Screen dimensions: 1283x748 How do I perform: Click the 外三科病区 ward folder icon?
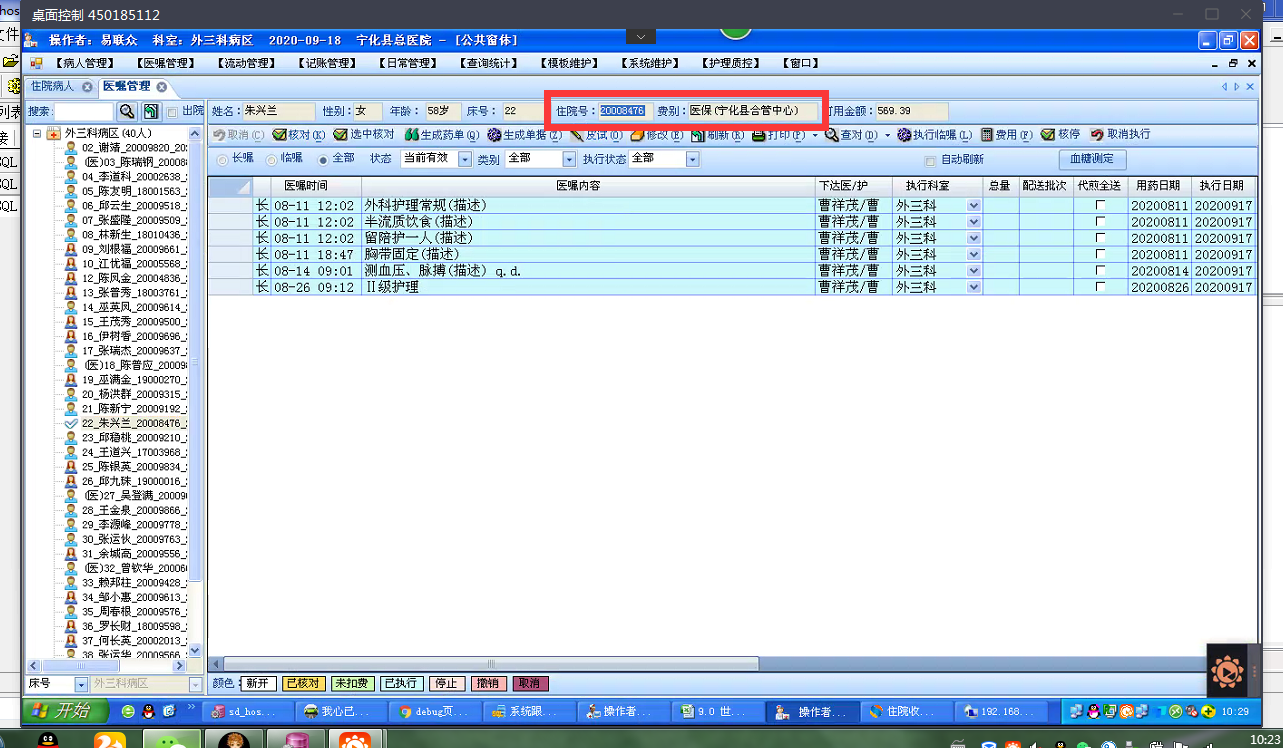54,133
